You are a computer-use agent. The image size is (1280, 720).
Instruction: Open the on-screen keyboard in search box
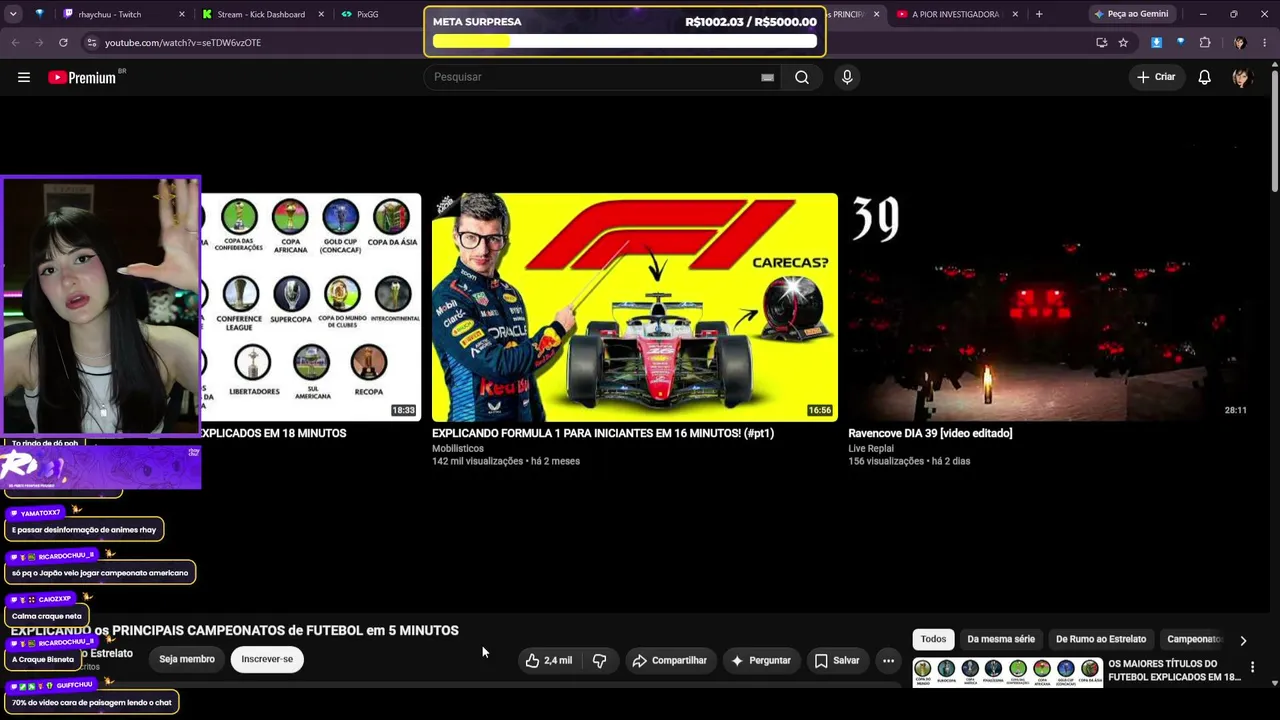click(767, 77)
